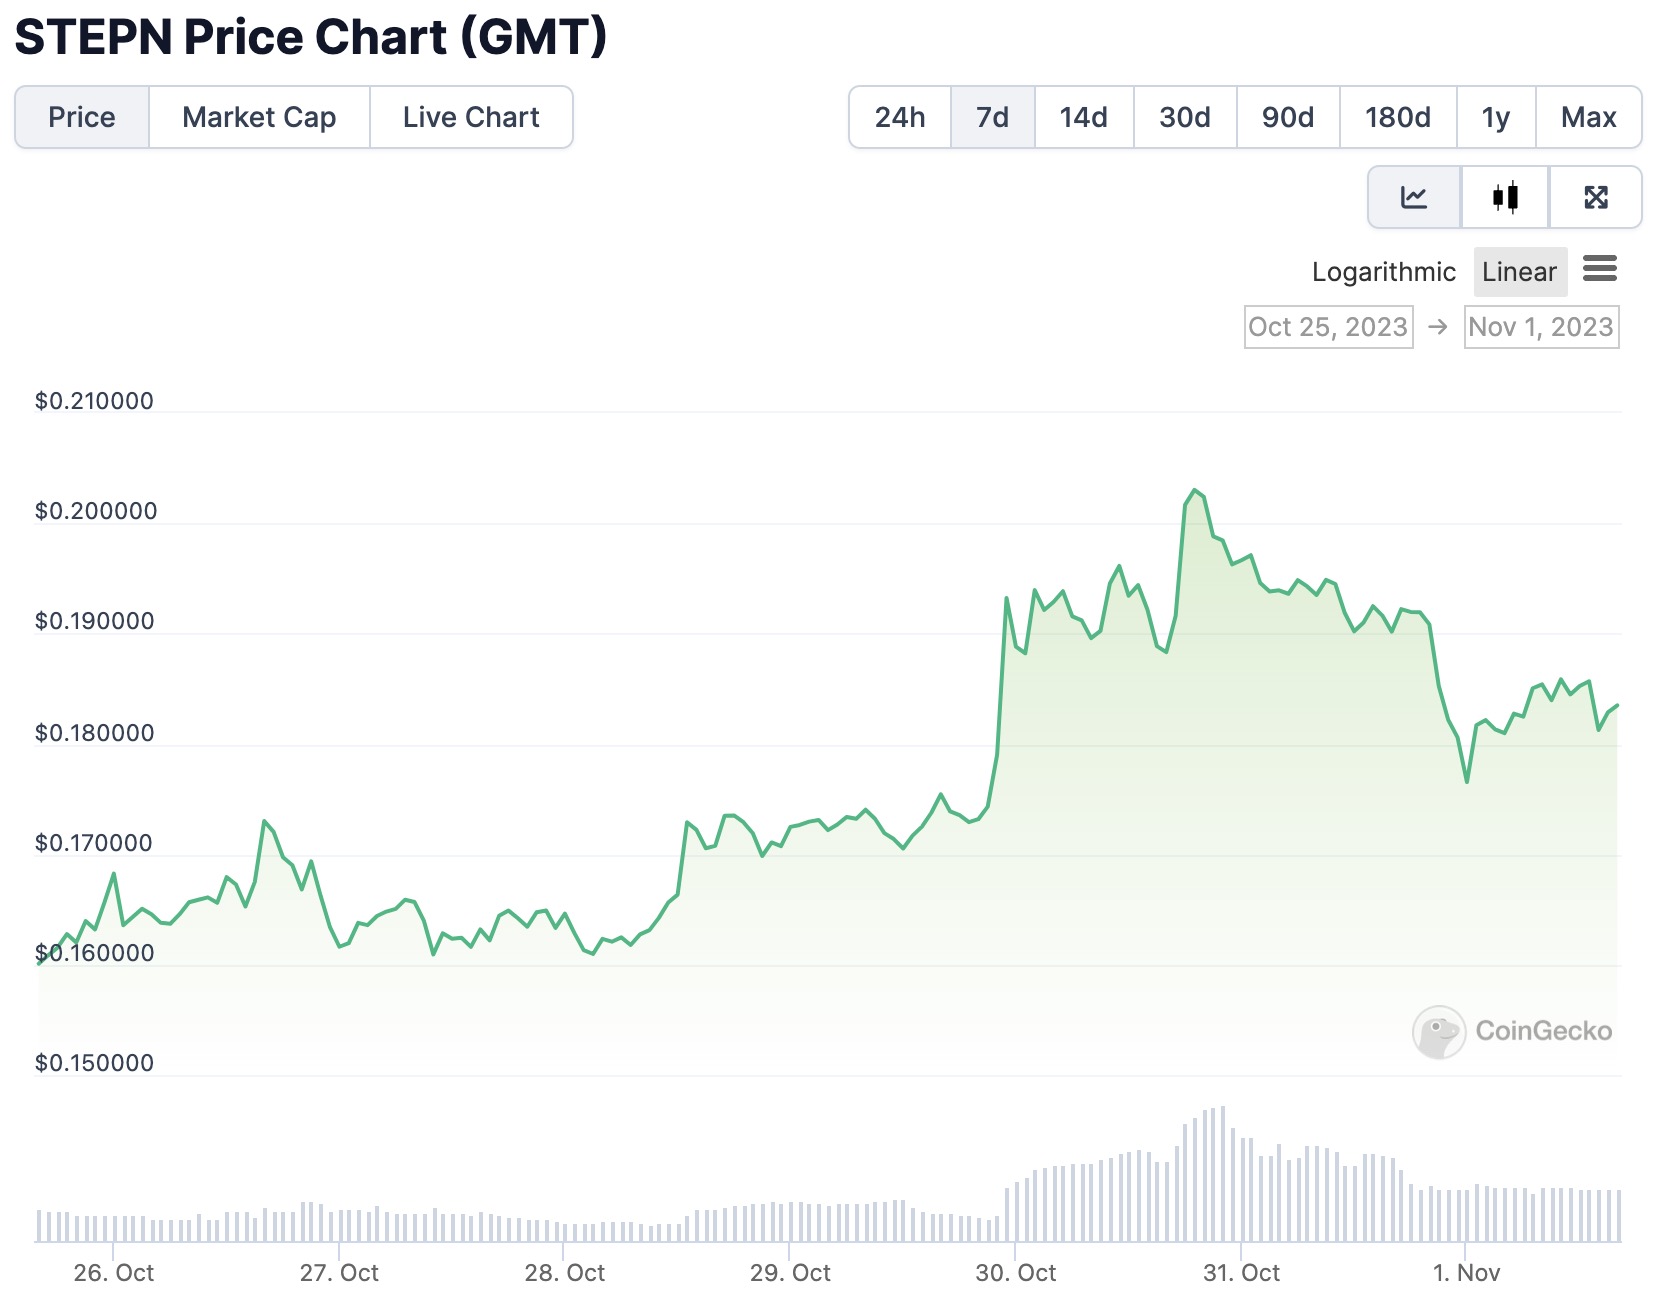Viewport: 1666px width, 1298px height.
Task: Show Max price history
Action: pyautogui.click(x=1588, y=117)
